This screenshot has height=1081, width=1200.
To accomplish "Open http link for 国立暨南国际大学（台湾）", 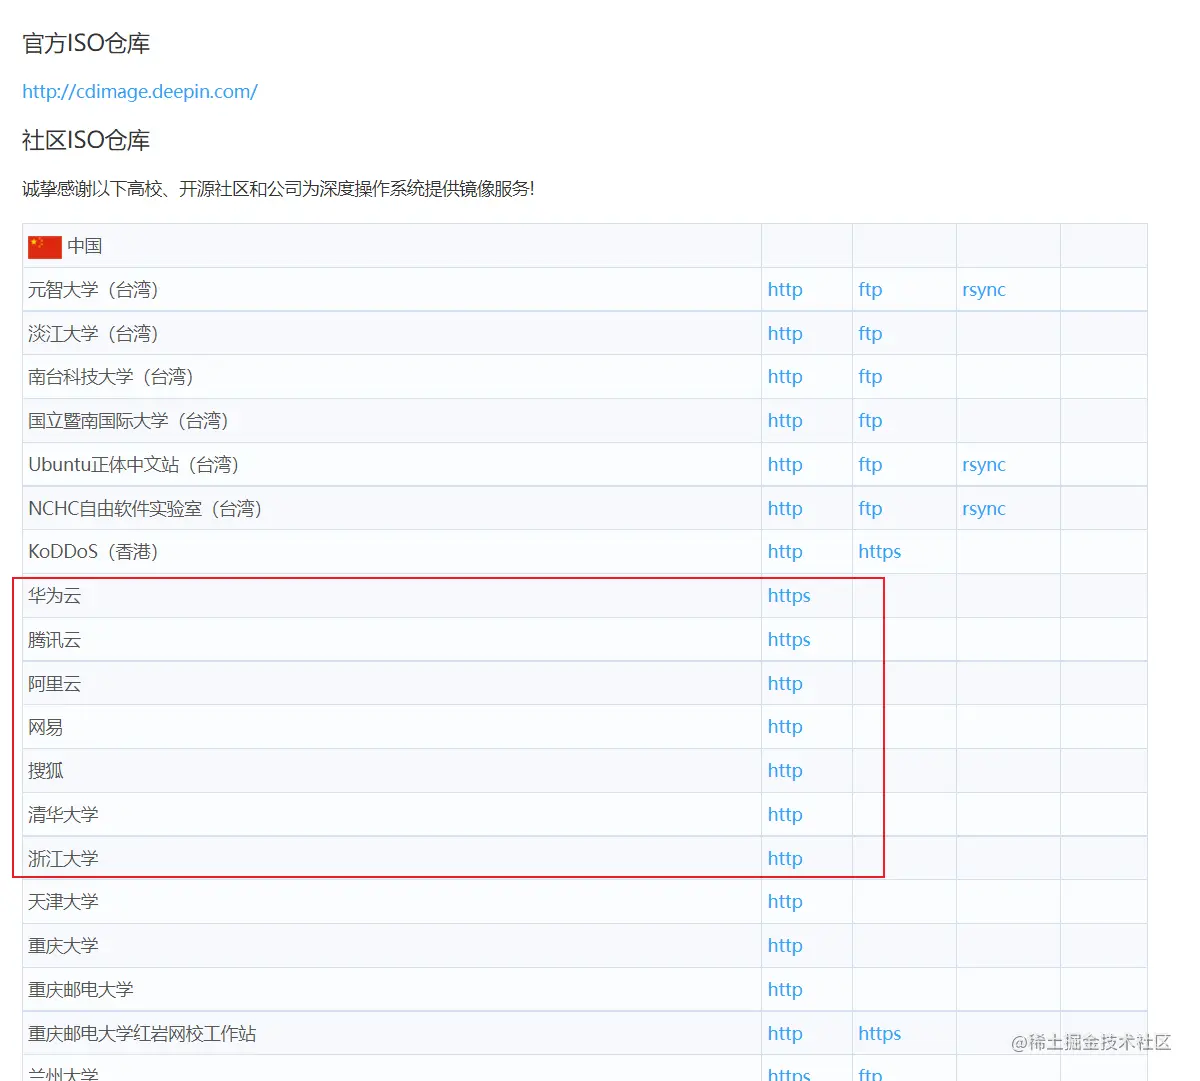I will [785, 421].
